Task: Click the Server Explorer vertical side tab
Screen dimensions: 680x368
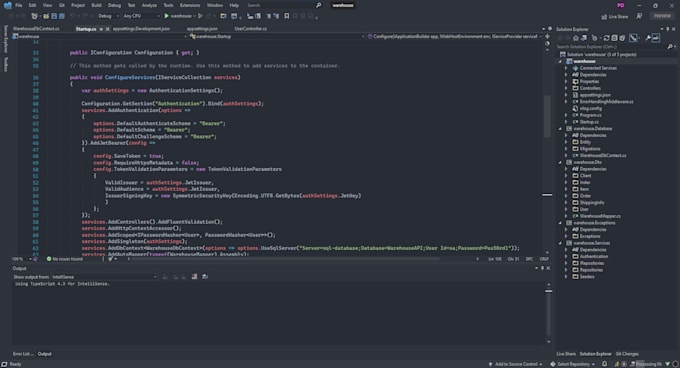Action: pos(6,39)
